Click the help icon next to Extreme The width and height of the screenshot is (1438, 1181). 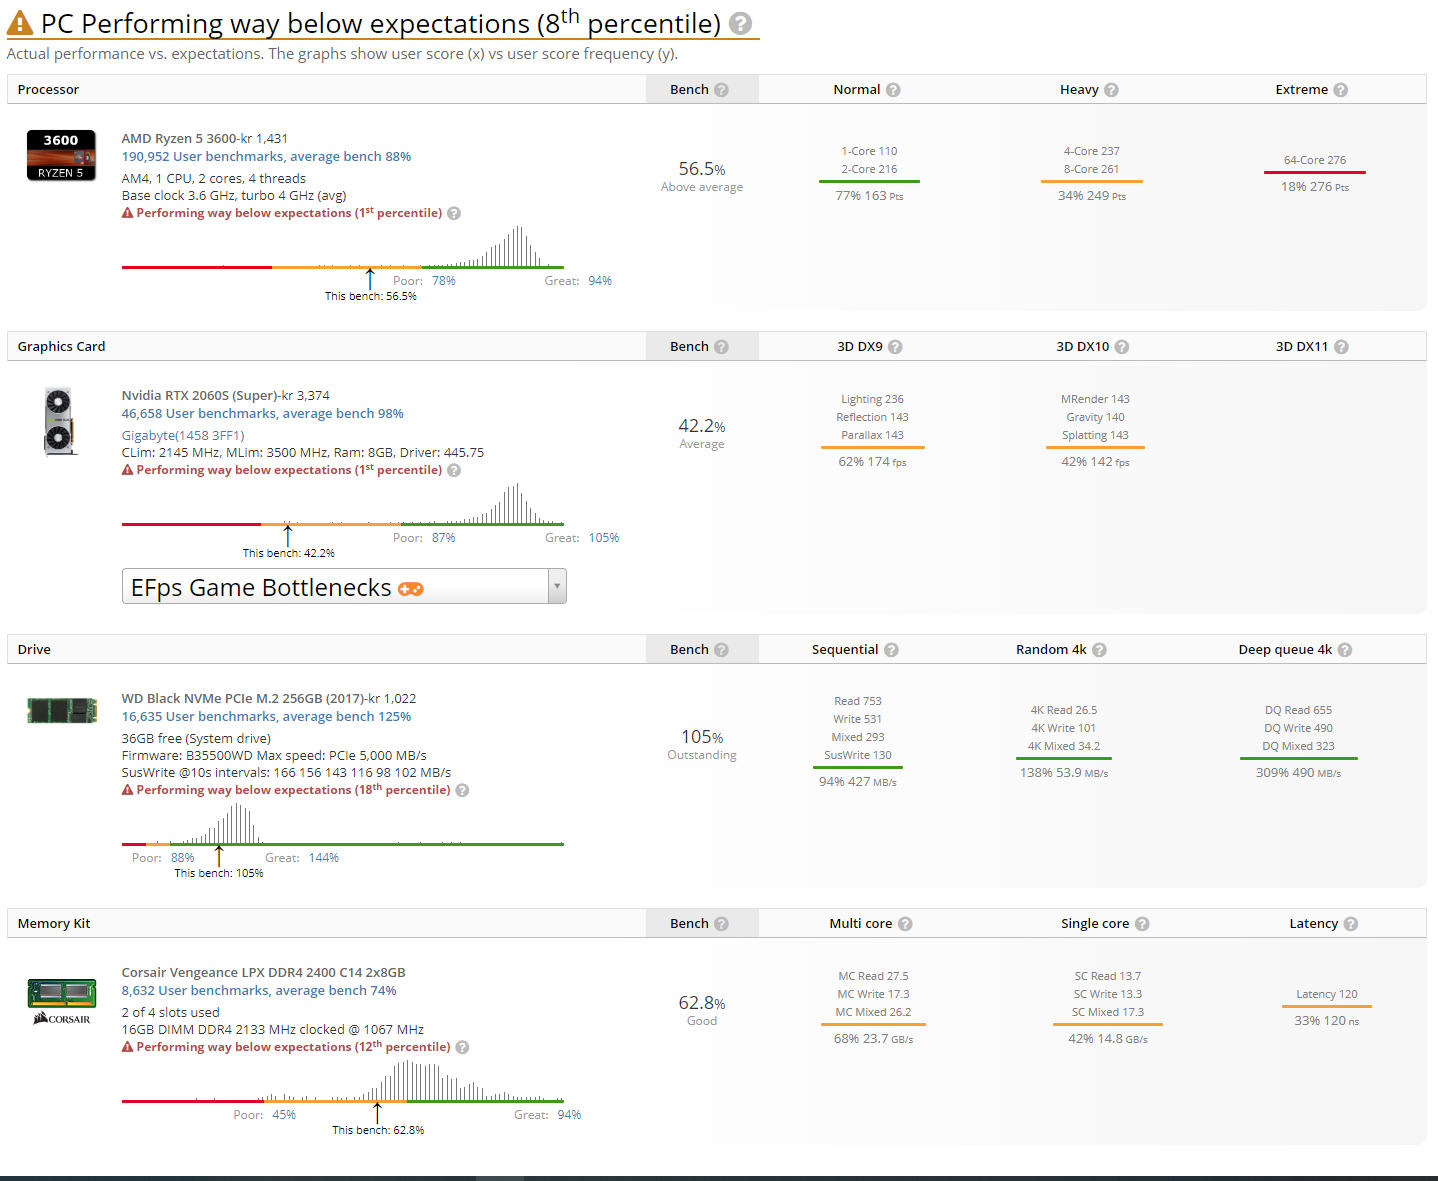pyautogui.click(x=1341, y=90)
